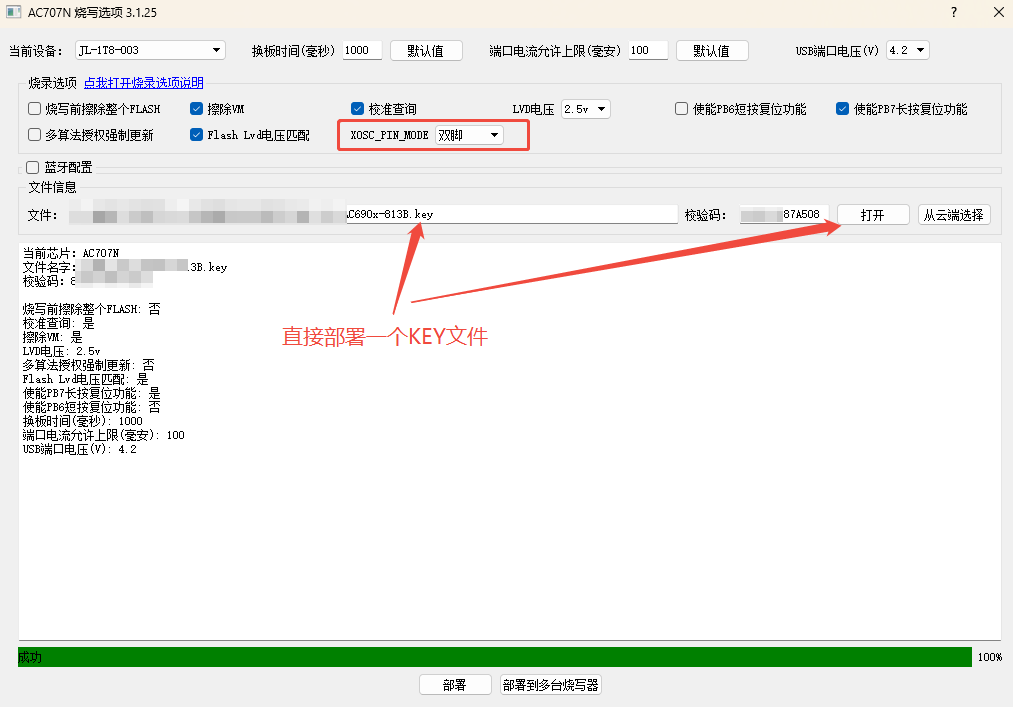Click 默认值 button beside 换板时间 field
This screenshot has height=707, width=1013.
[x=426, y=50]
